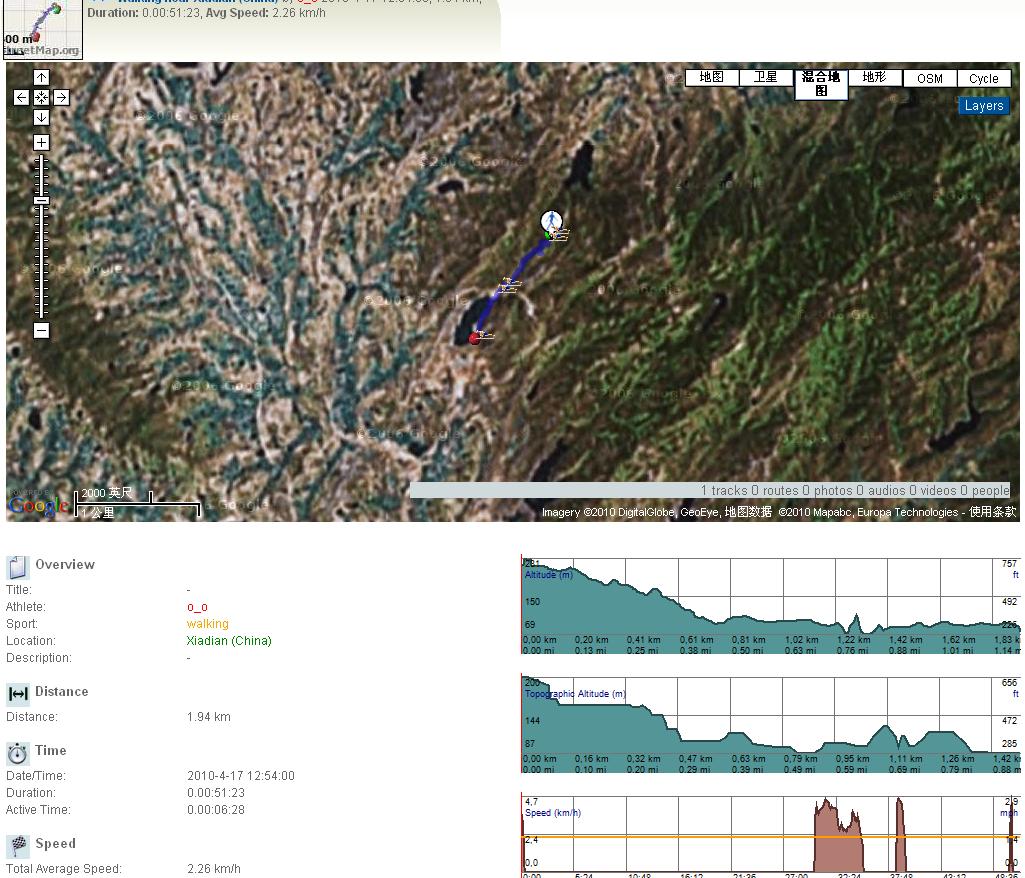Select the duration value 0.00:51:23
1025x878 pixels.
pyautogui.click(x=216, y=793)
